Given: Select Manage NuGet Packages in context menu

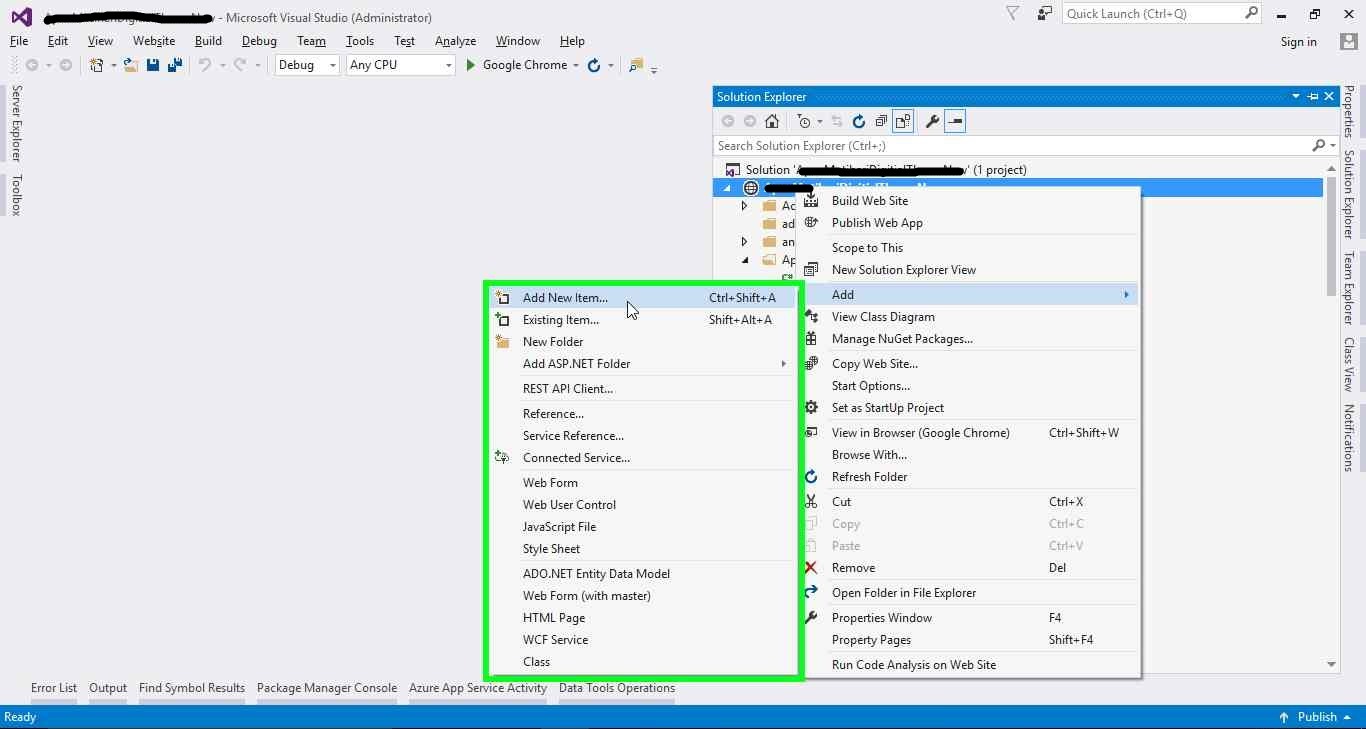Looking at the screenshot, I should tap(969, 339).
